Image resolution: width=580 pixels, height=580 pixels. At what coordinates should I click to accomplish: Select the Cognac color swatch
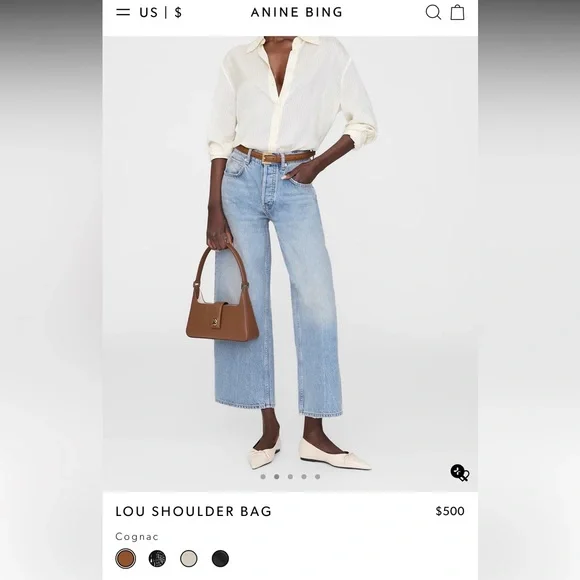(x=126, y=558)
